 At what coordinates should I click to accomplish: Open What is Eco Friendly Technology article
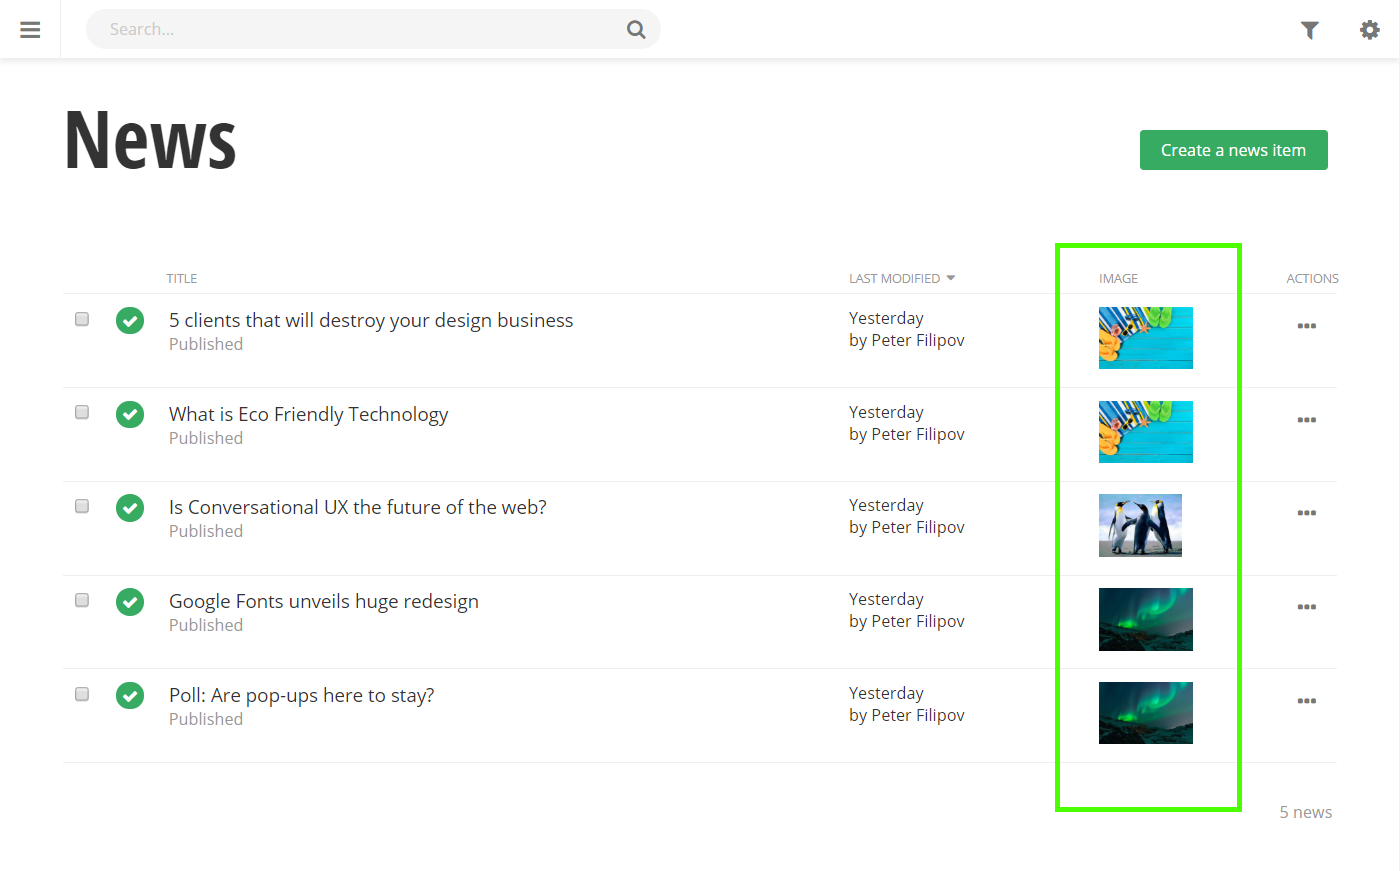coord(308,414)
